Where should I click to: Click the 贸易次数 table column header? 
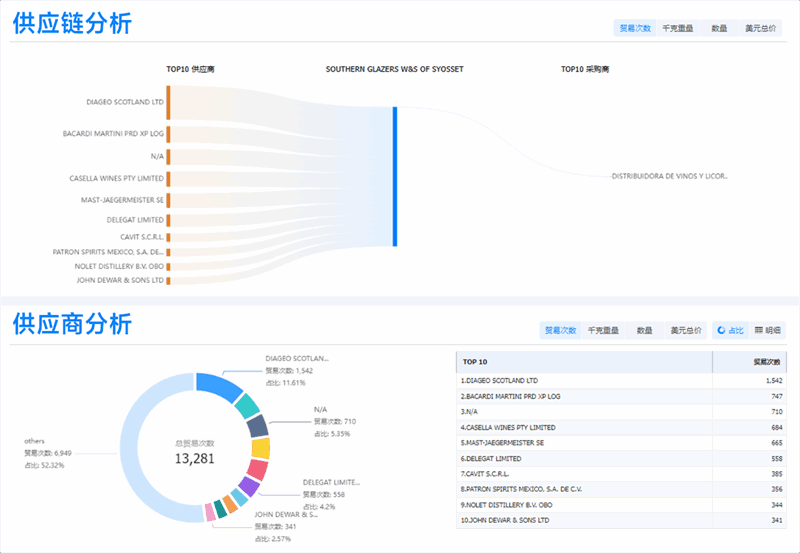(x=767, y=361)
